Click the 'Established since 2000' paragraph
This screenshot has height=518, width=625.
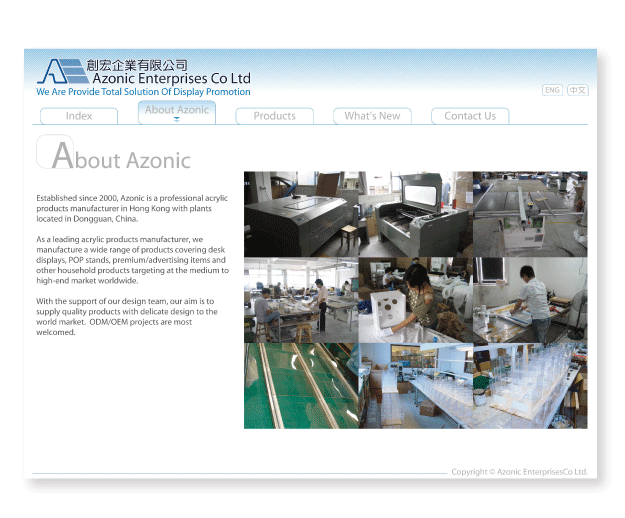[132, 208]
